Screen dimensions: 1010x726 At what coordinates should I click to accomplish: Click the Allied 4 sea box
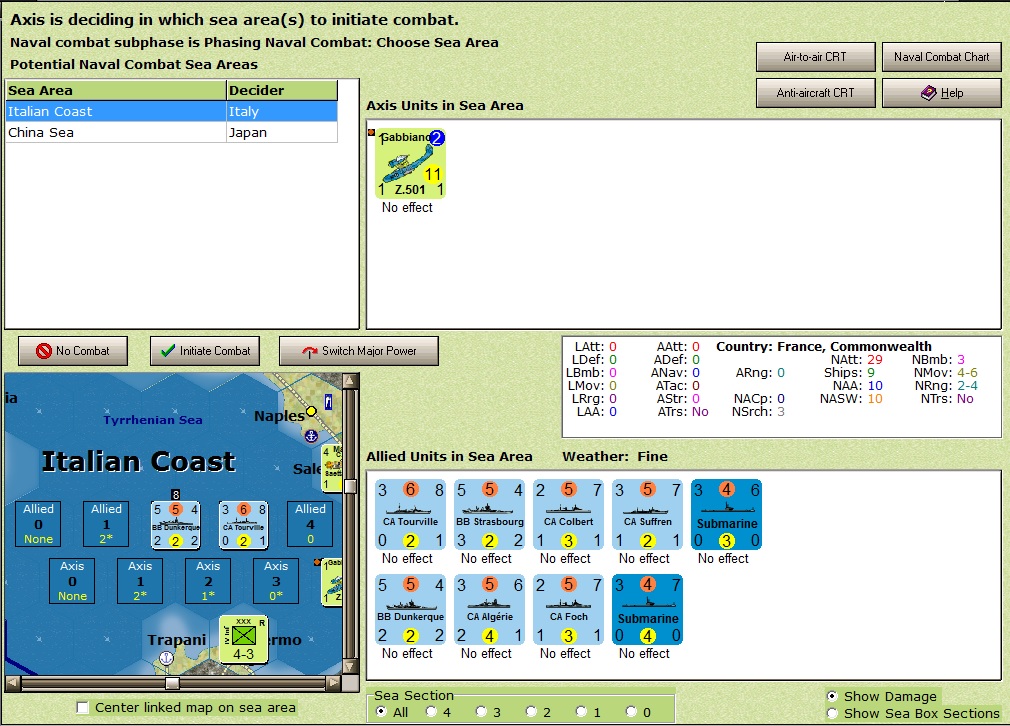pos(310,524)
